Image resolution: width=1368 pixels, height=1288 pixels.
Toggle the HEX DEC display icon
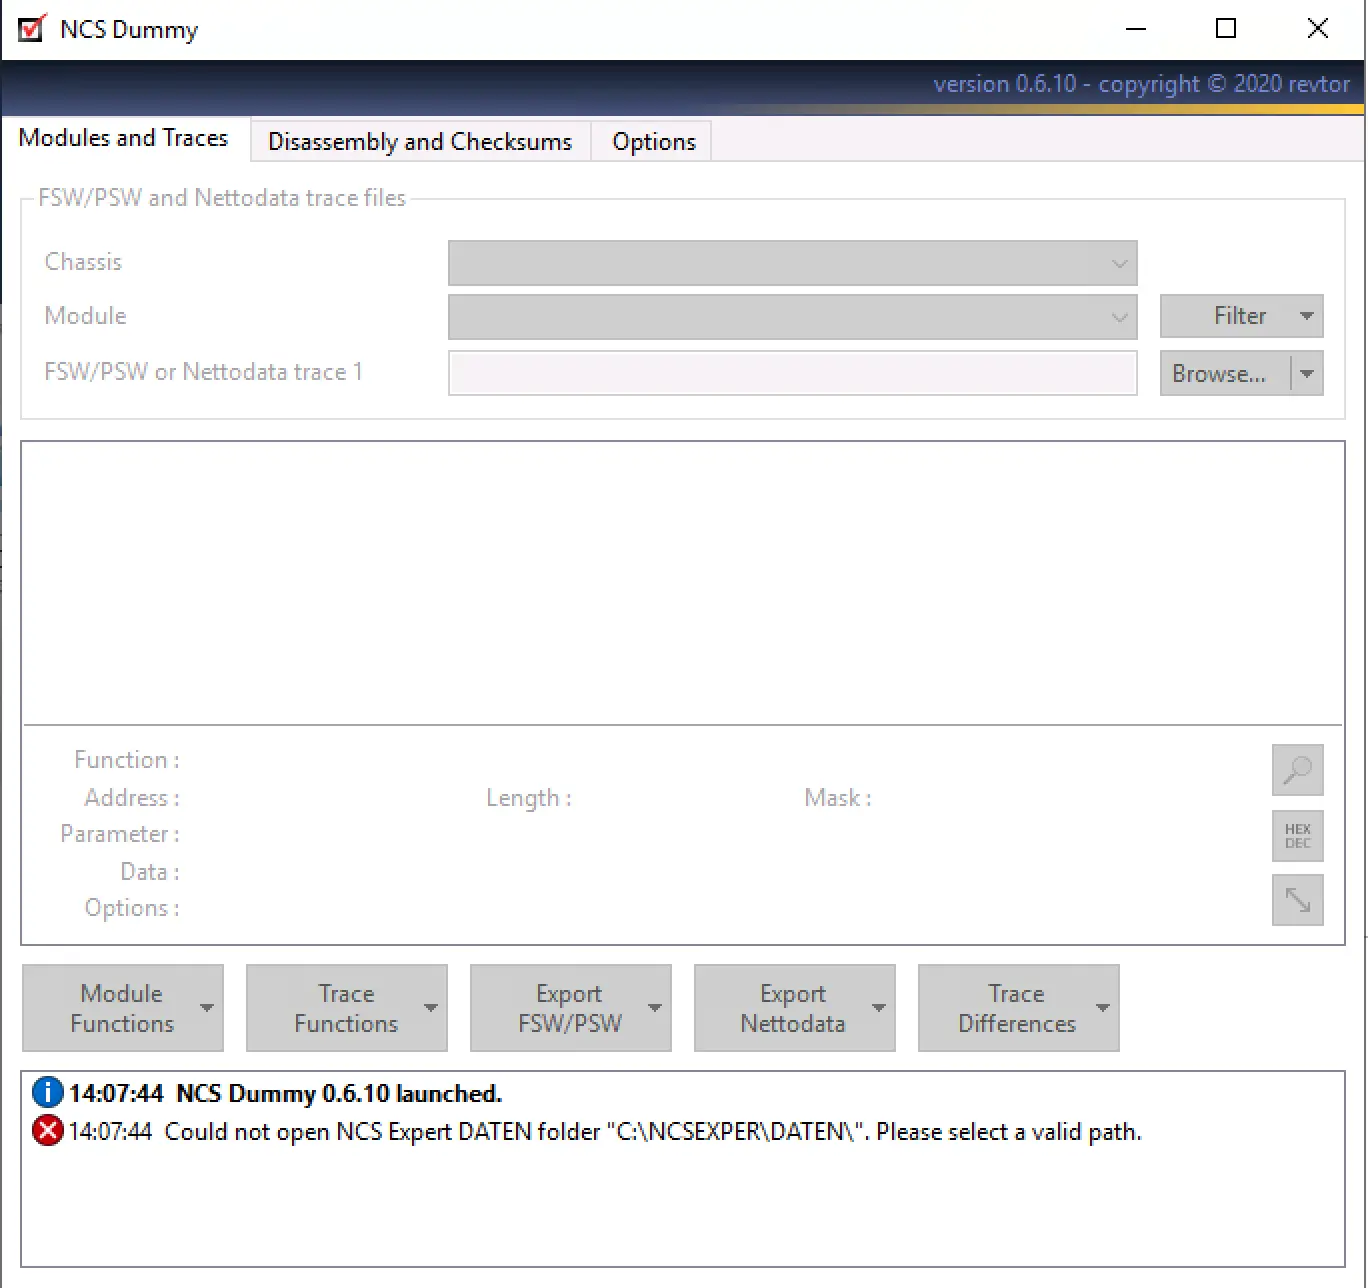click(x=1297, y=836)
